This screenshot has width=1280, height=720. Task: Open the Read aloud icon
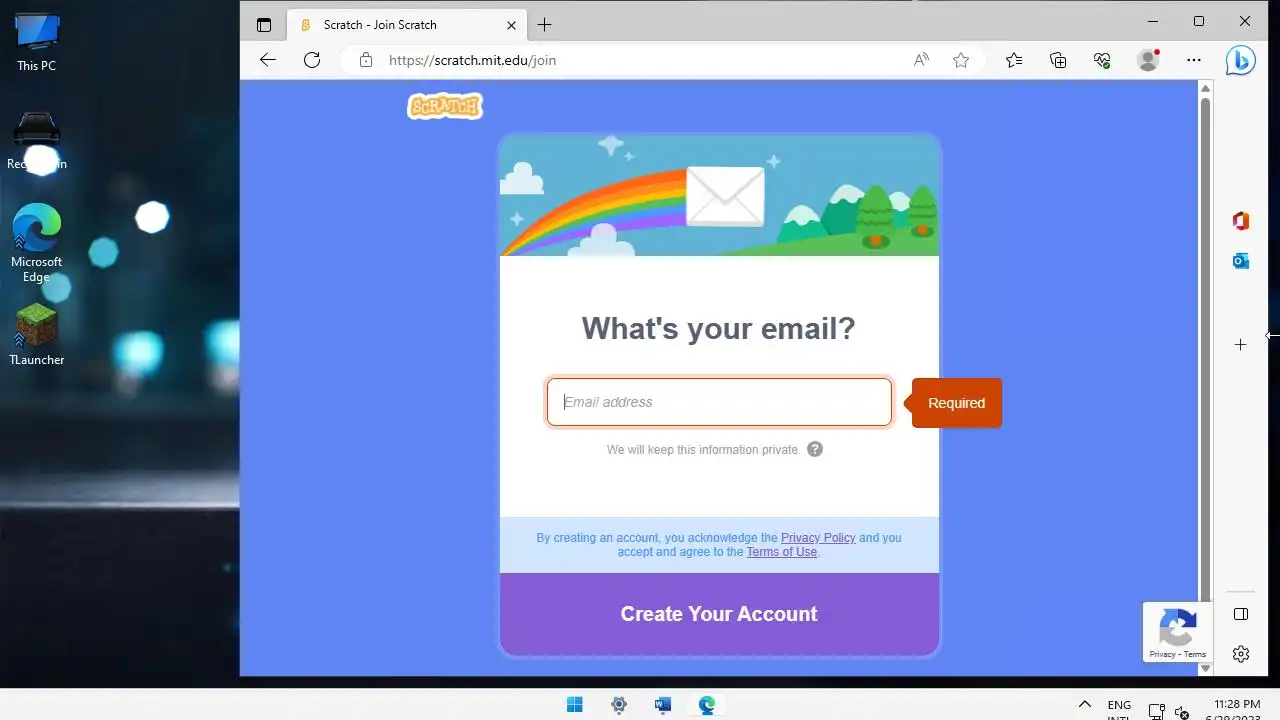click(921, 60)
